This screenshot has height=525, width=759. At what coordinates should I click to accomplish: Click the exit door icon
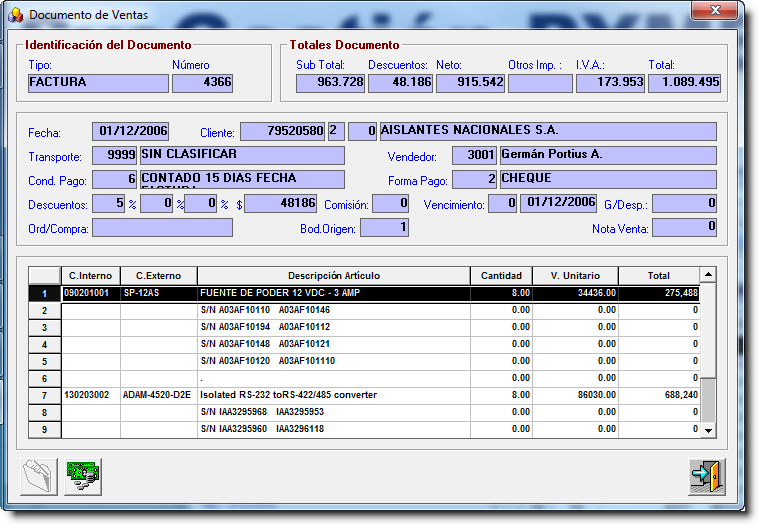[707, 477]
